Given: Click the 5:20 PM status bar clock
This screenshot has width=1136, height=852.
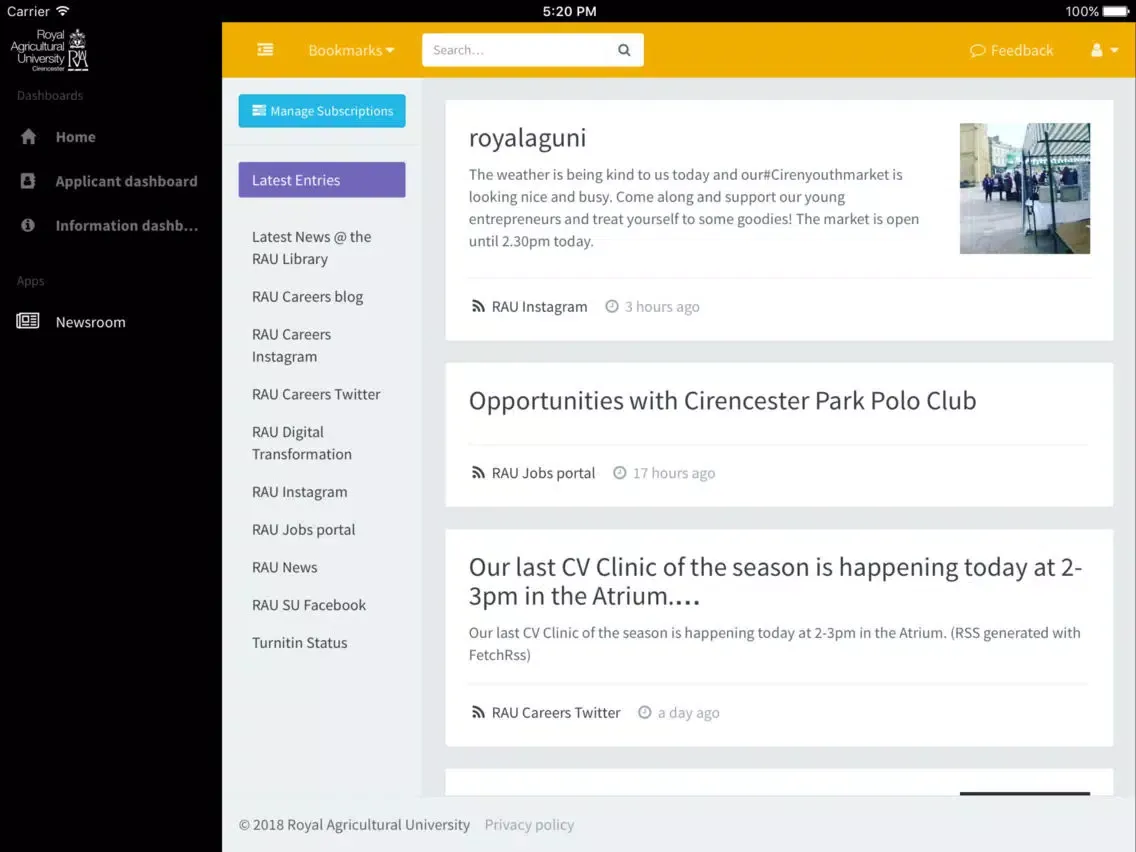Looking at the screenshot, I should point(569,11).
